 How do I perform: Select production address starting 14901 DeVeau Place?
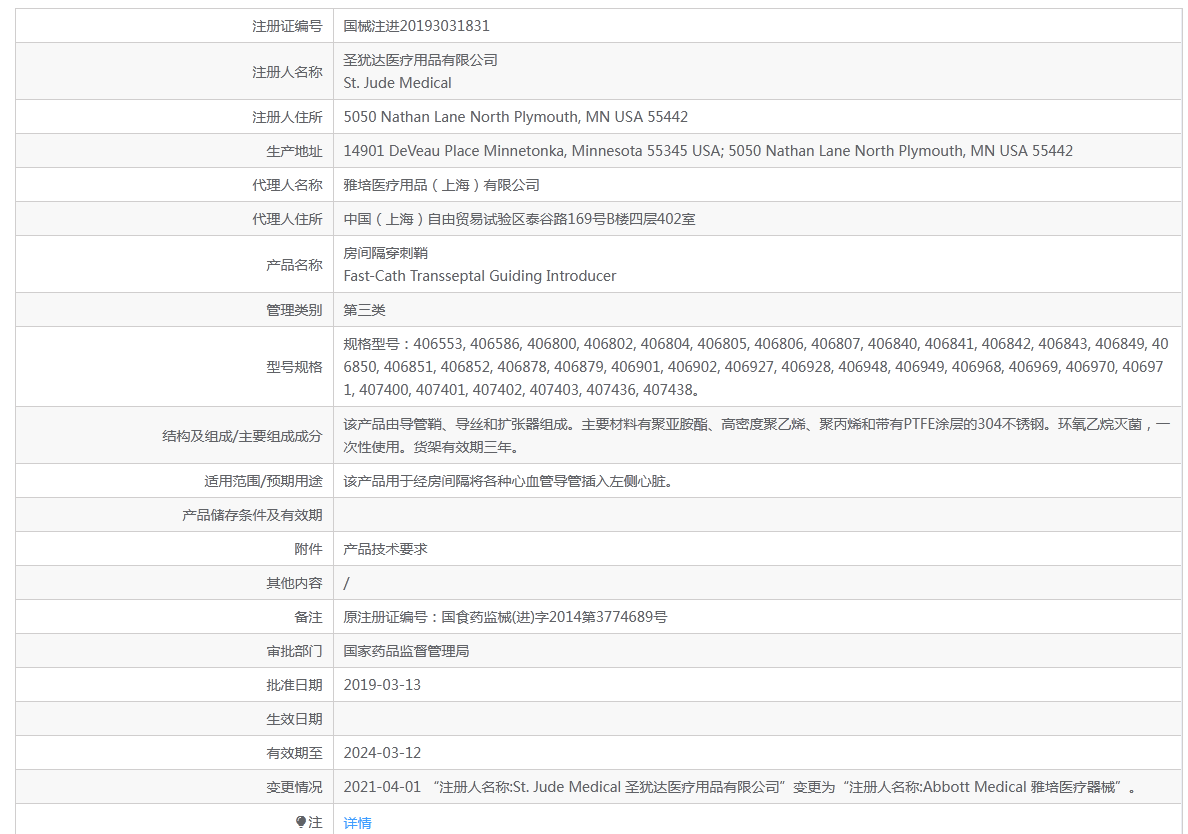(x=708, y=151)
